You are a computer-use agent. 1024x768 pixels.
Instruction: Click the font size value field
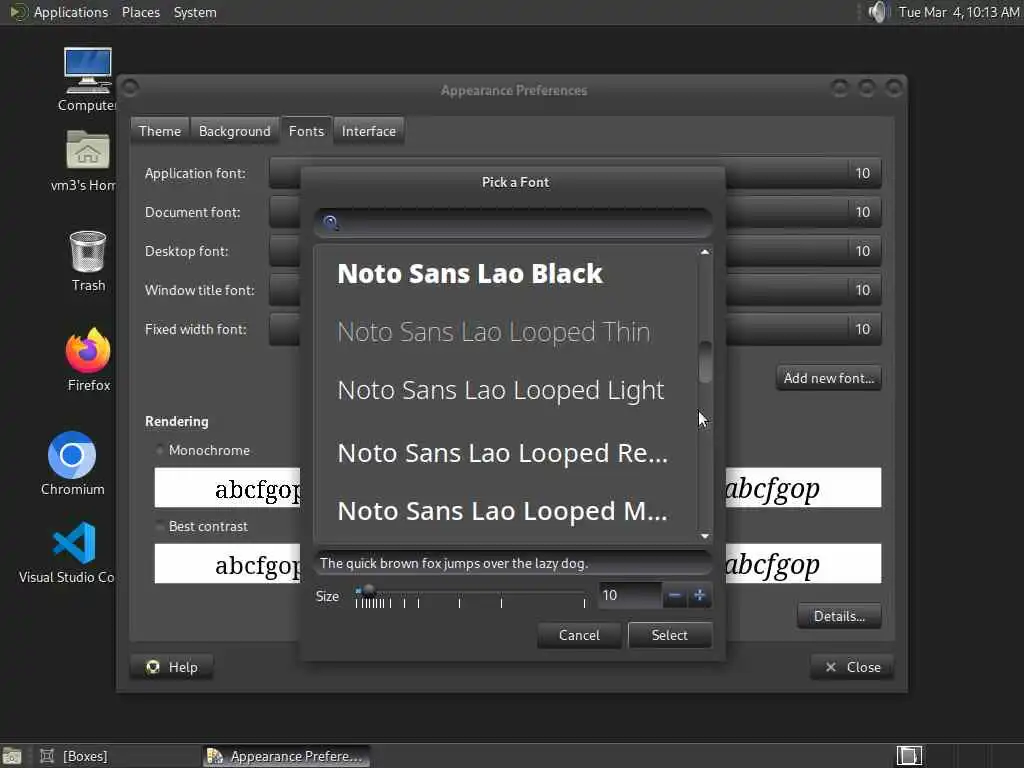point(630,596)
